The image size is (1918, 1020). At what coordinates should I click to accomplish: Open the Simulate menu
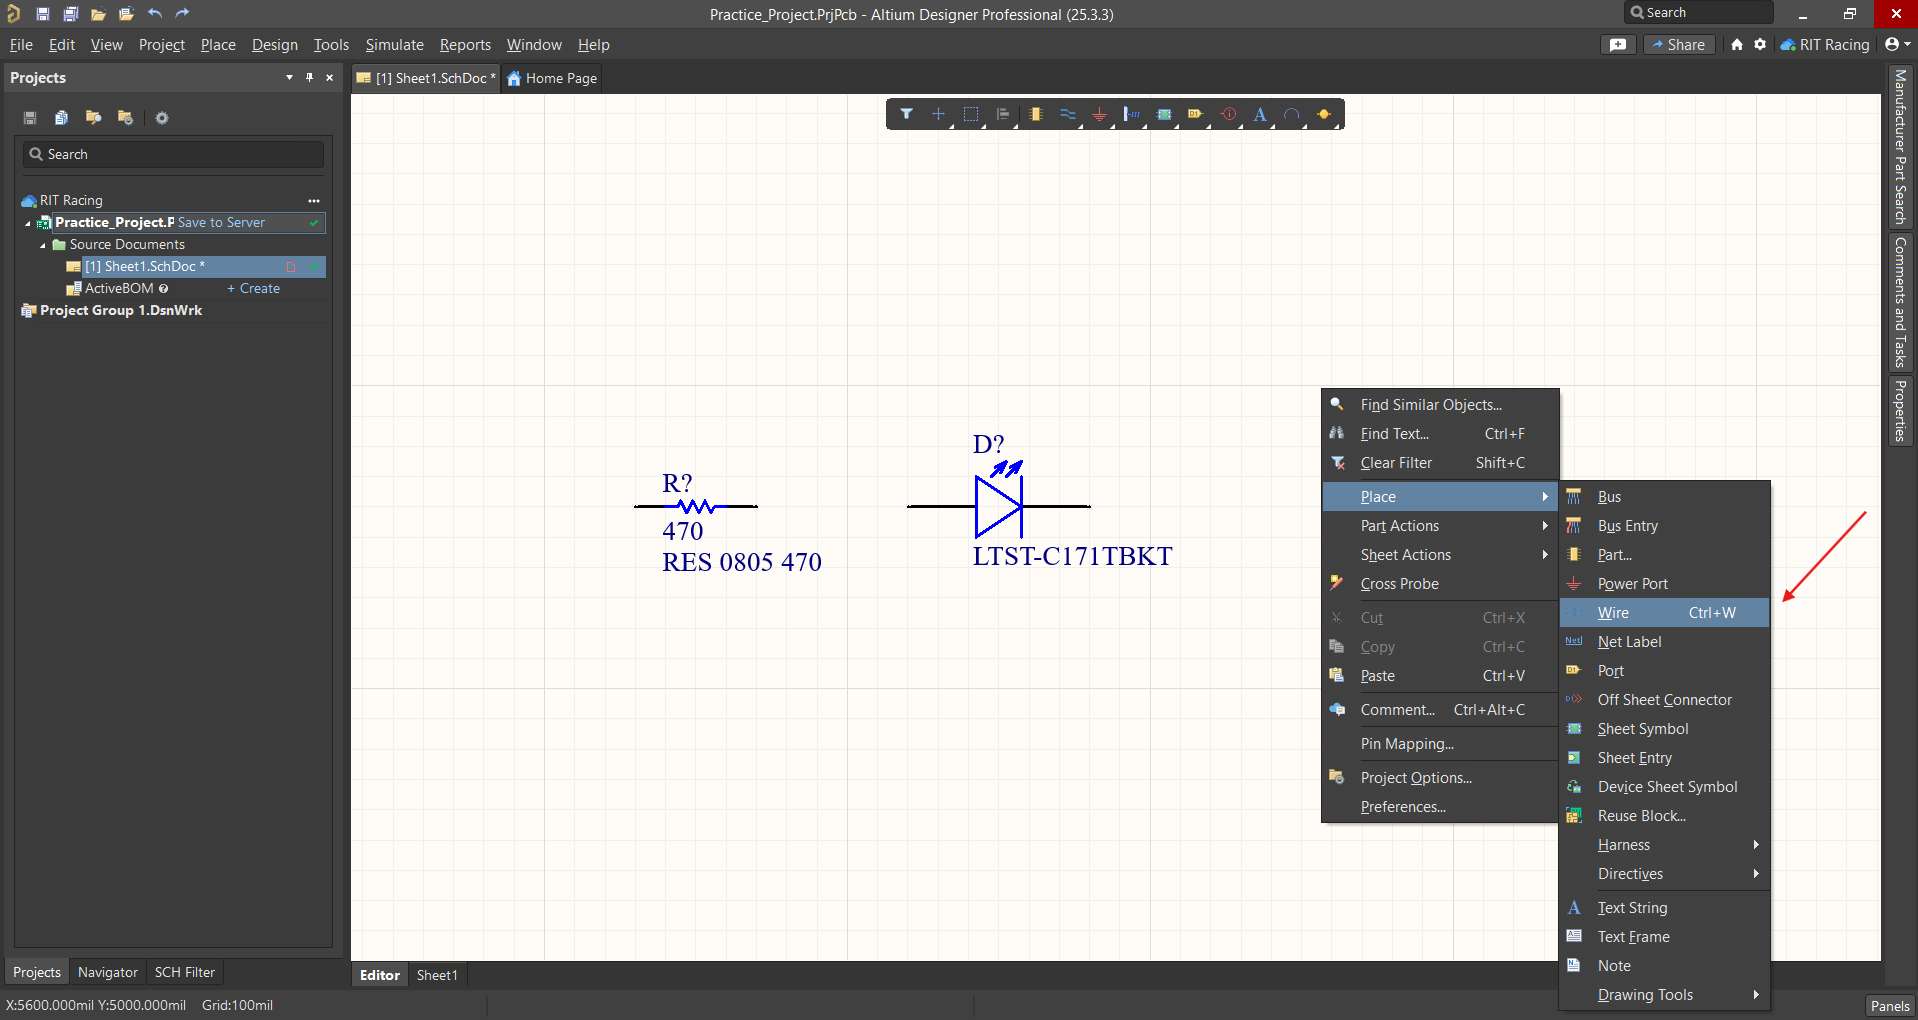coord(394,45)
